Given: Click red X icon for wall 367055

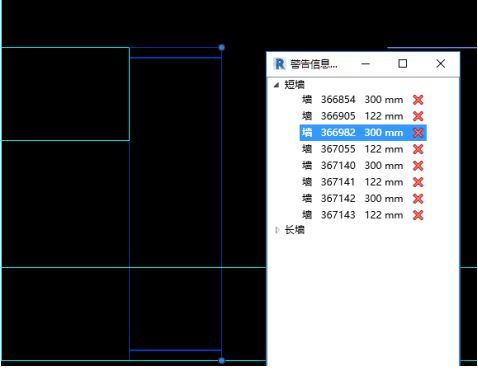Looking at the screenshot, I should (x=418, y=149).
